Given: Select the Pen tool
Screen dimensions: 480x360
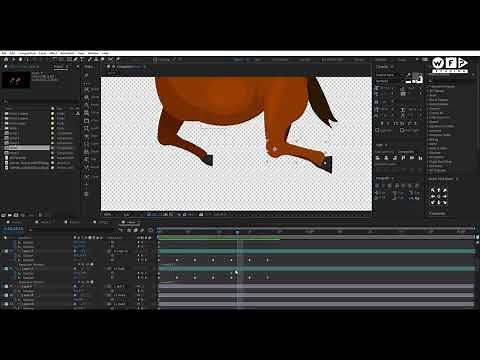Looking at the screenshot, I should pyautogui.click(x=76, y=60).
